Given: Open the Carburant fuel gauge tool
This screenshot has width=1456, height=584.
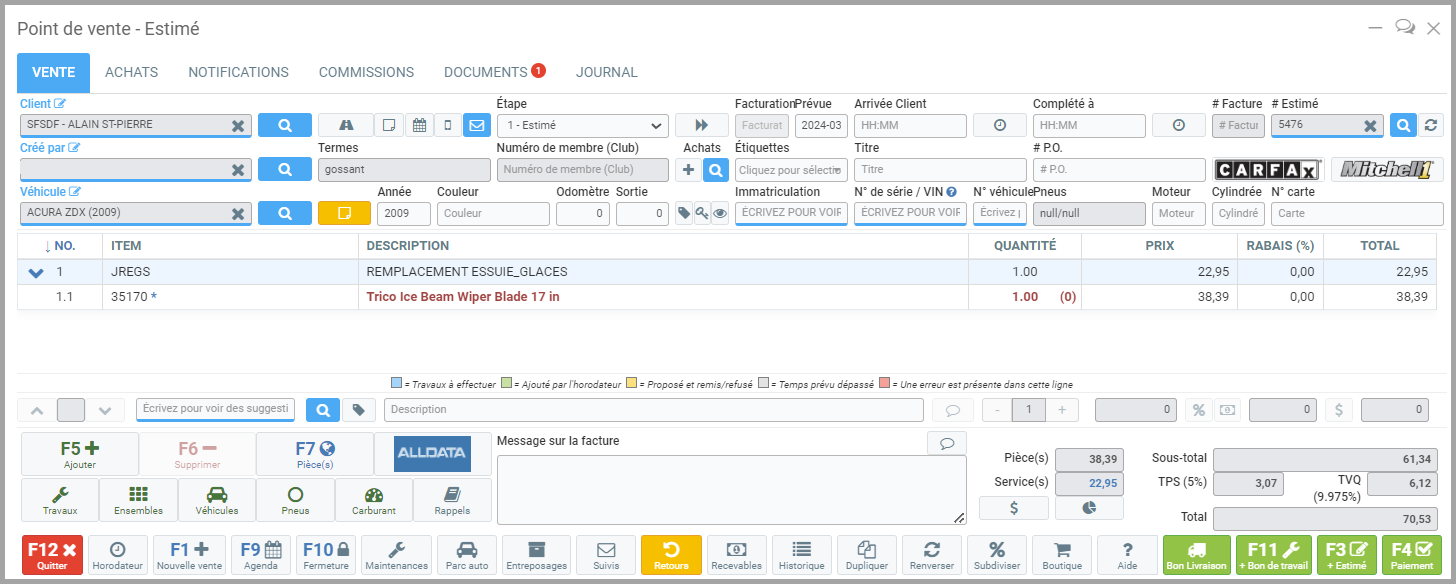Looking at the screenshot, I should [x=374, y=499].
